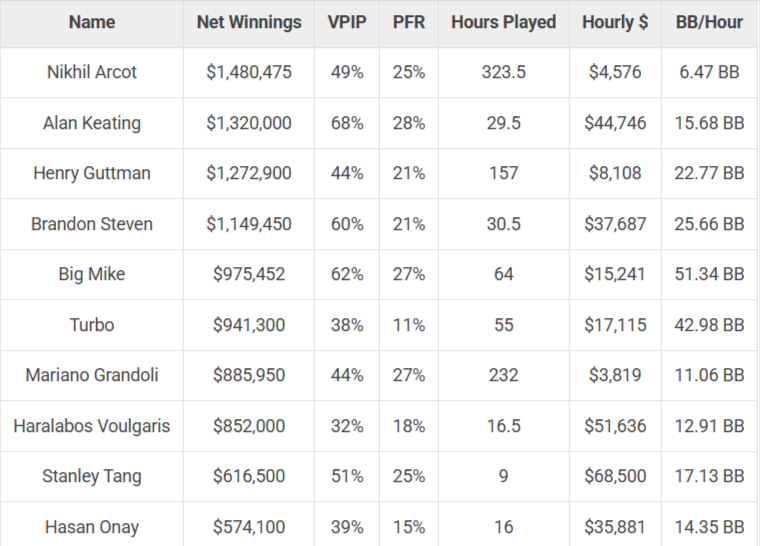The width and height of the screenshot is (760, 546).
Task: Click Haralabos Voulgaris in the list
Action: (x=92, y=426)
